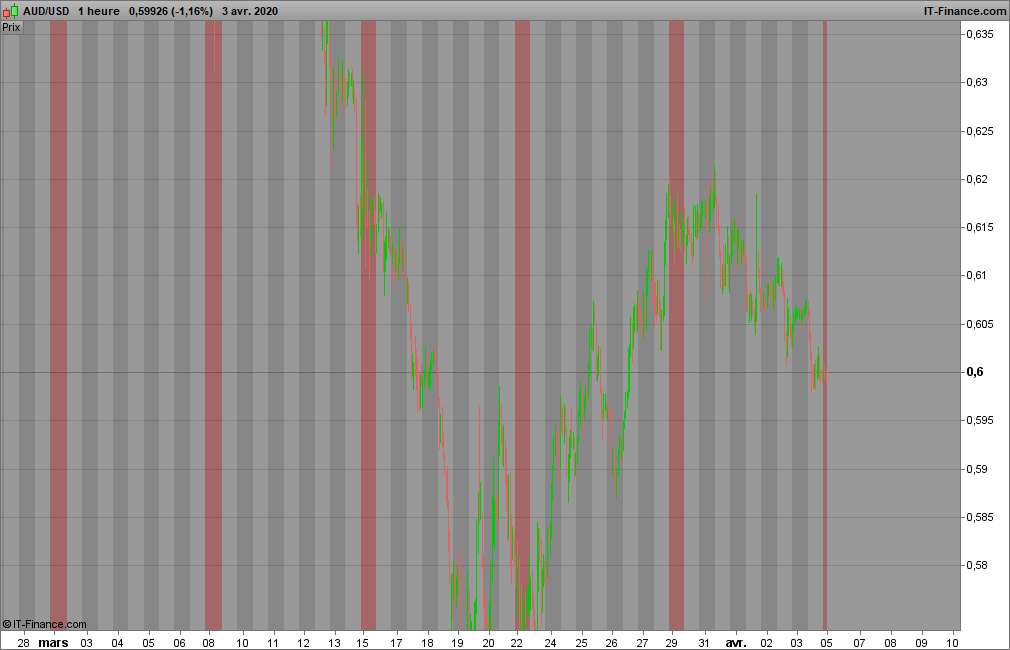Click the 0,61 price axis label
This screenshot has width=1010, height=650.
coord(977,276)
